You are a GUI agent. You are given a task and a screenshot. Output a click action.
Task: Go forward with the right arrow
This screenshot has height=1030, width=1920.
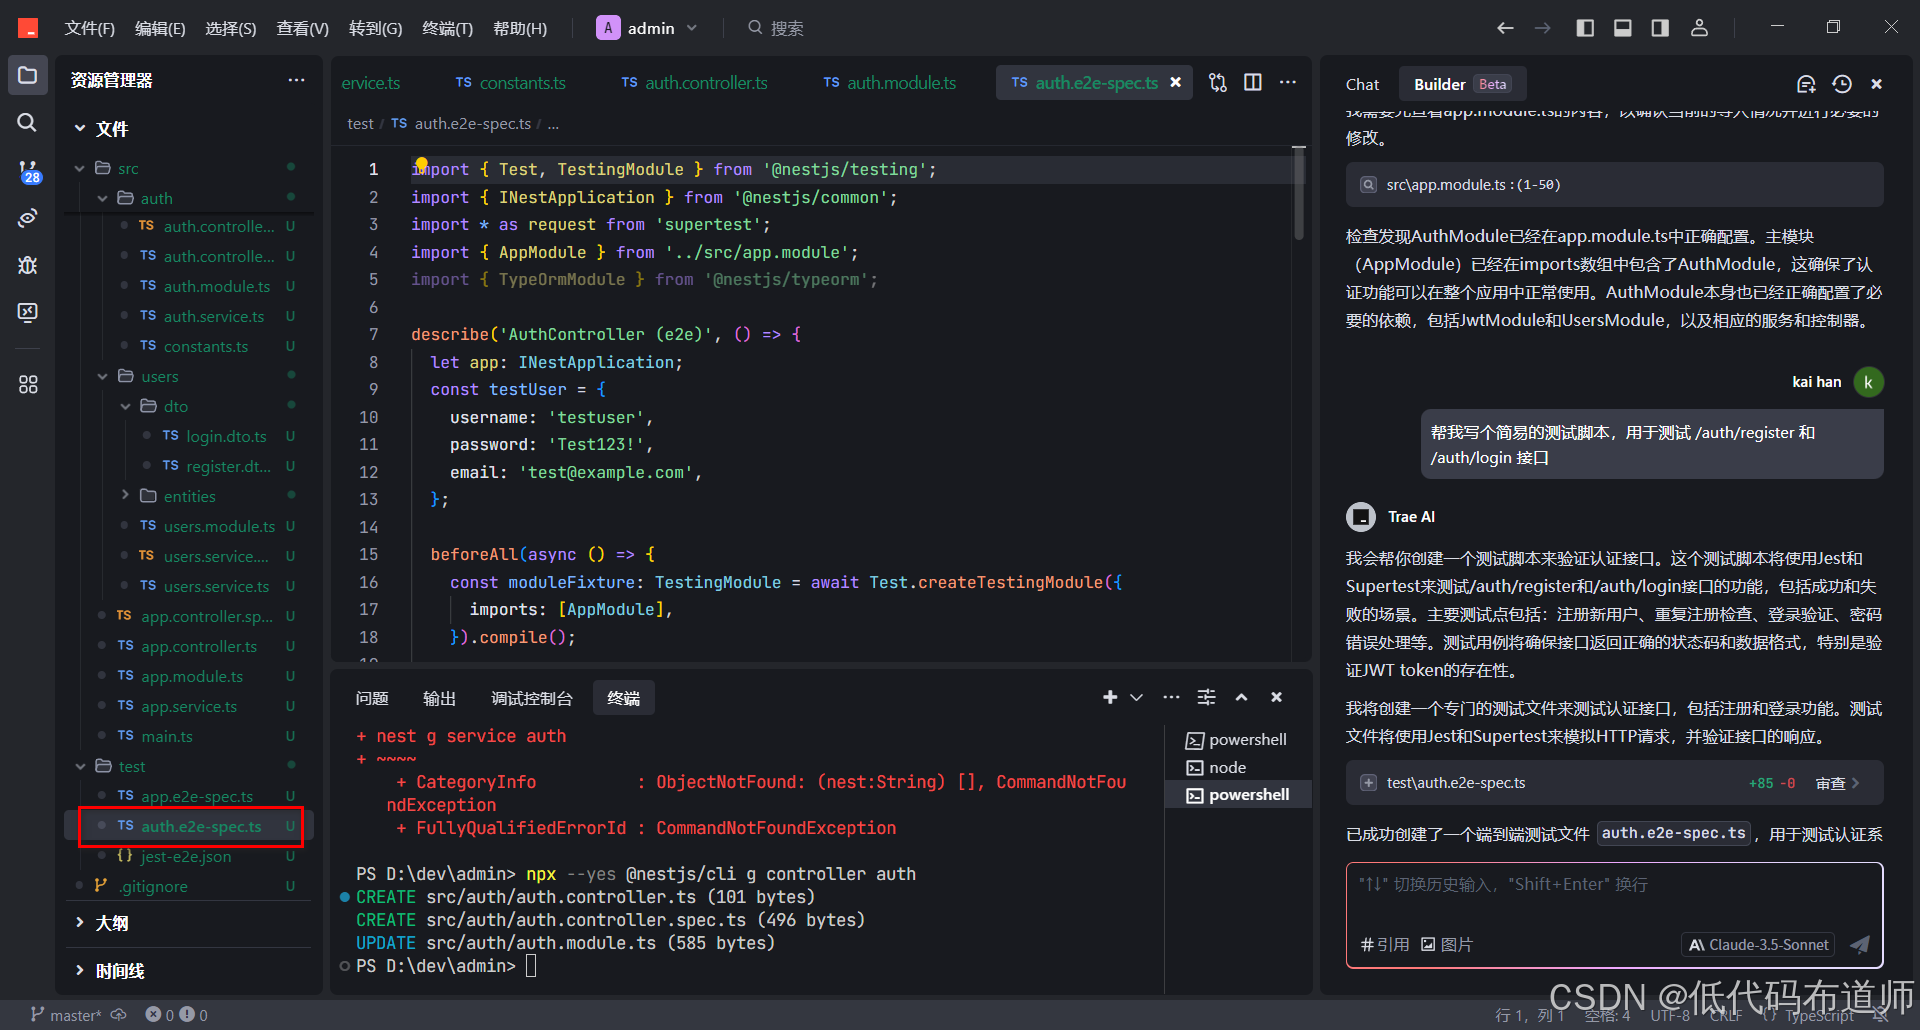click(1542, 28)
